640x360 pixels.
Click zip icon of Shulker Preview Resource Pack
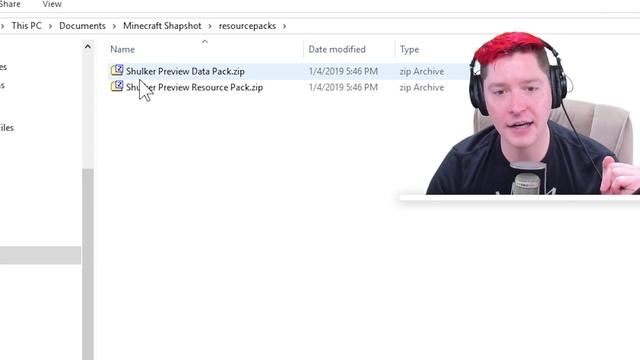[117, 87]
